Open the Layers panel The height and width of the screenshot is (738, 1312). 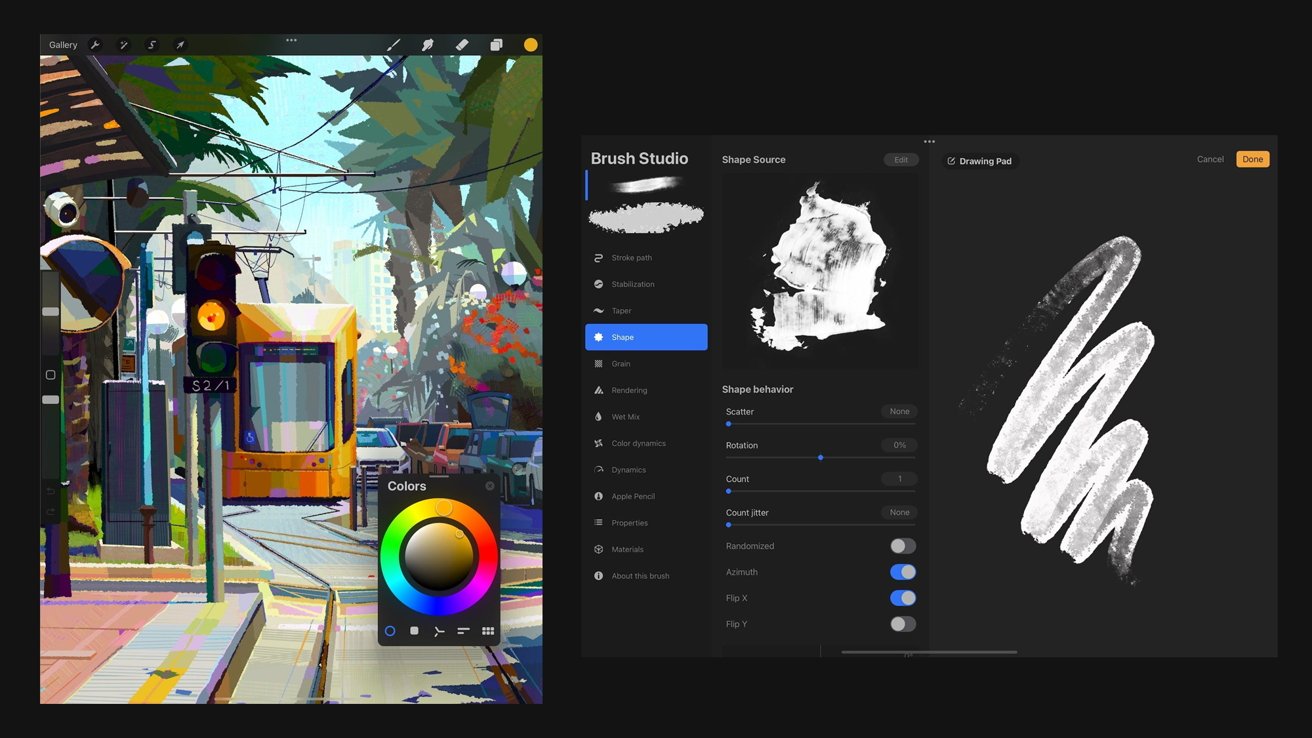[x=496, y=45]
